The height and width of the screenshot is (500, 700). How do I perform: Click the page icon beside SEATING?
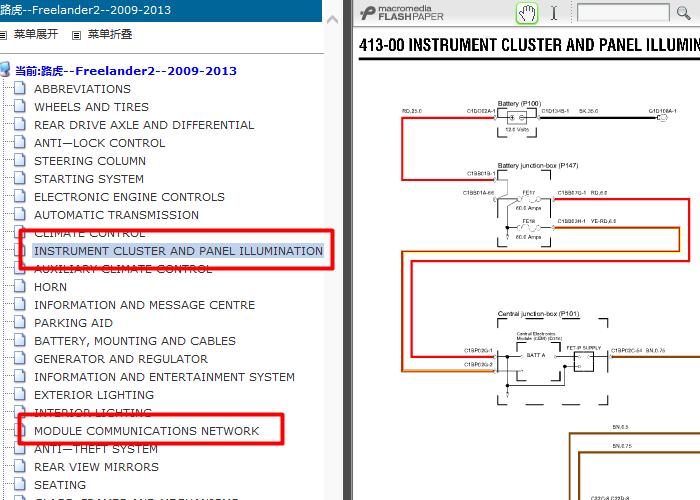point(20,484)
